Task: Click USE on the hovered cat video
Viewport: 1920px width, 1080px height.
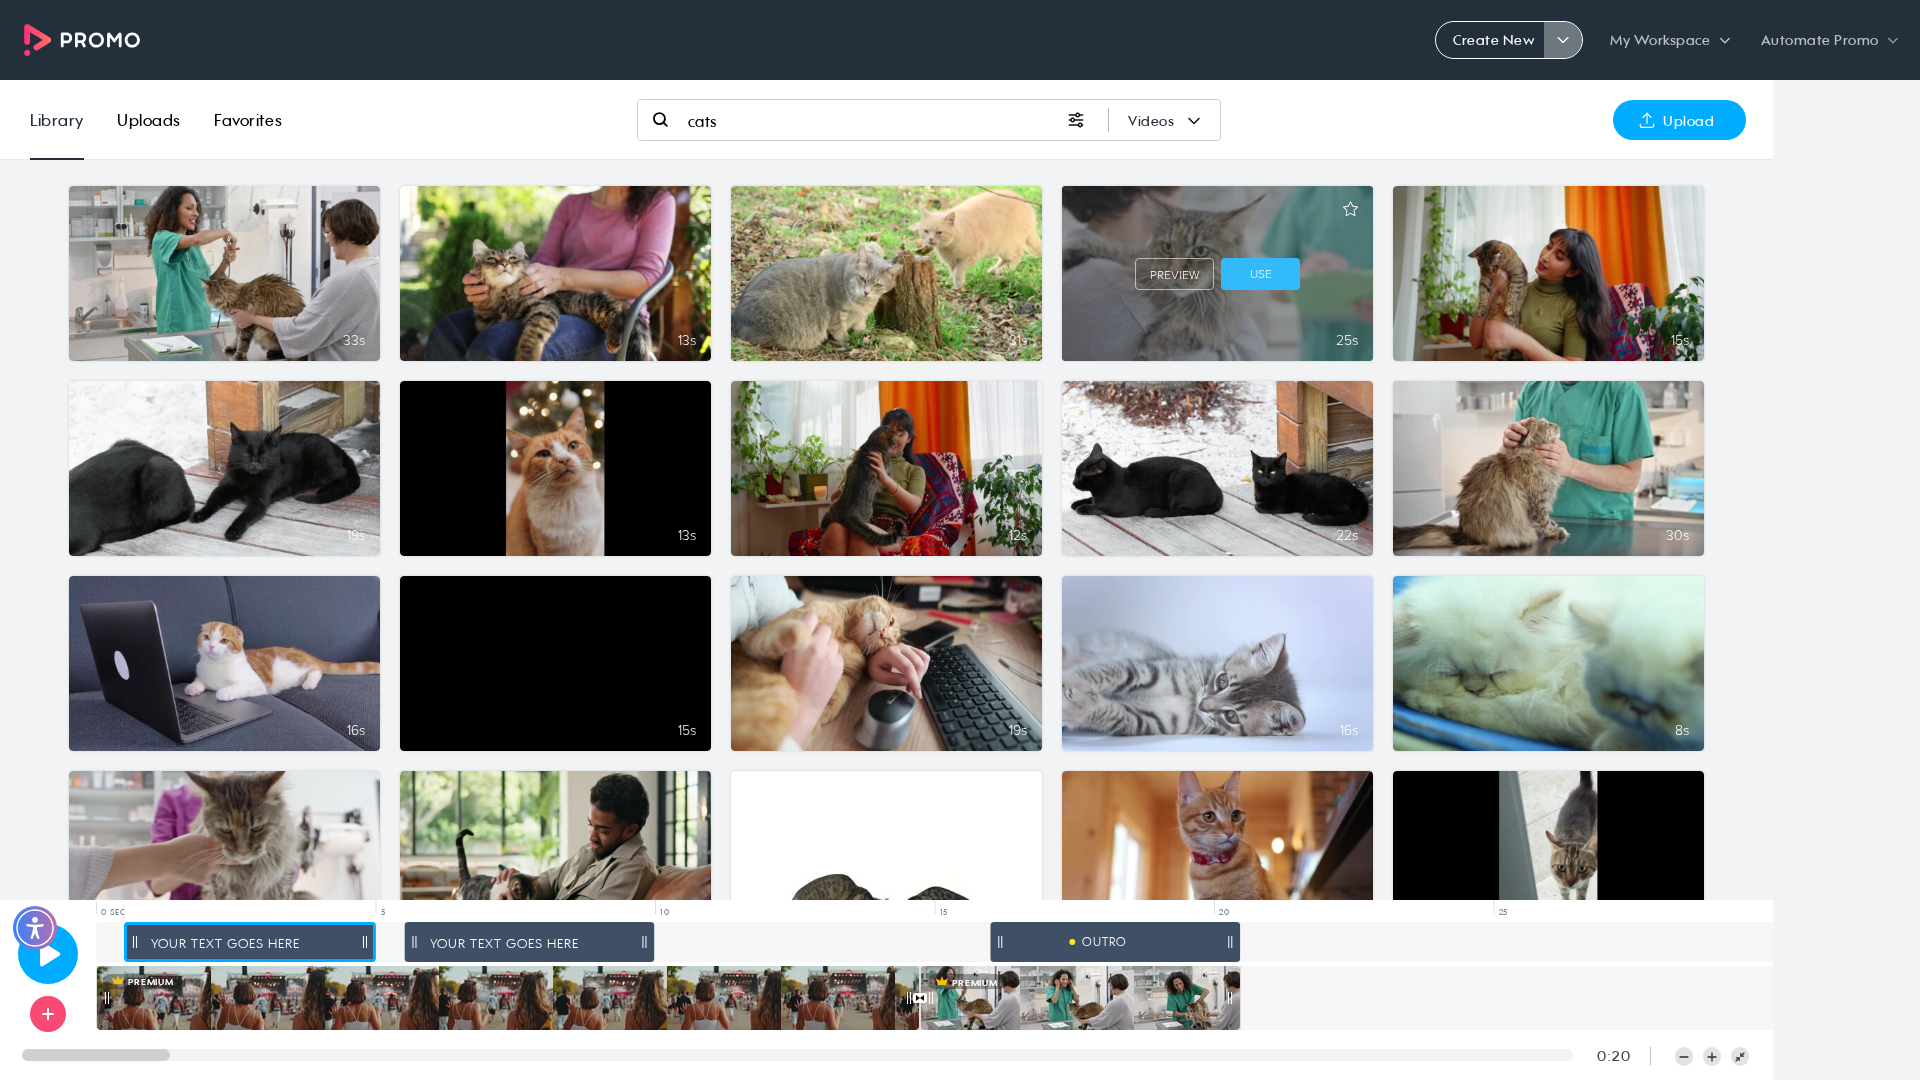Action: coord(1260,274)
